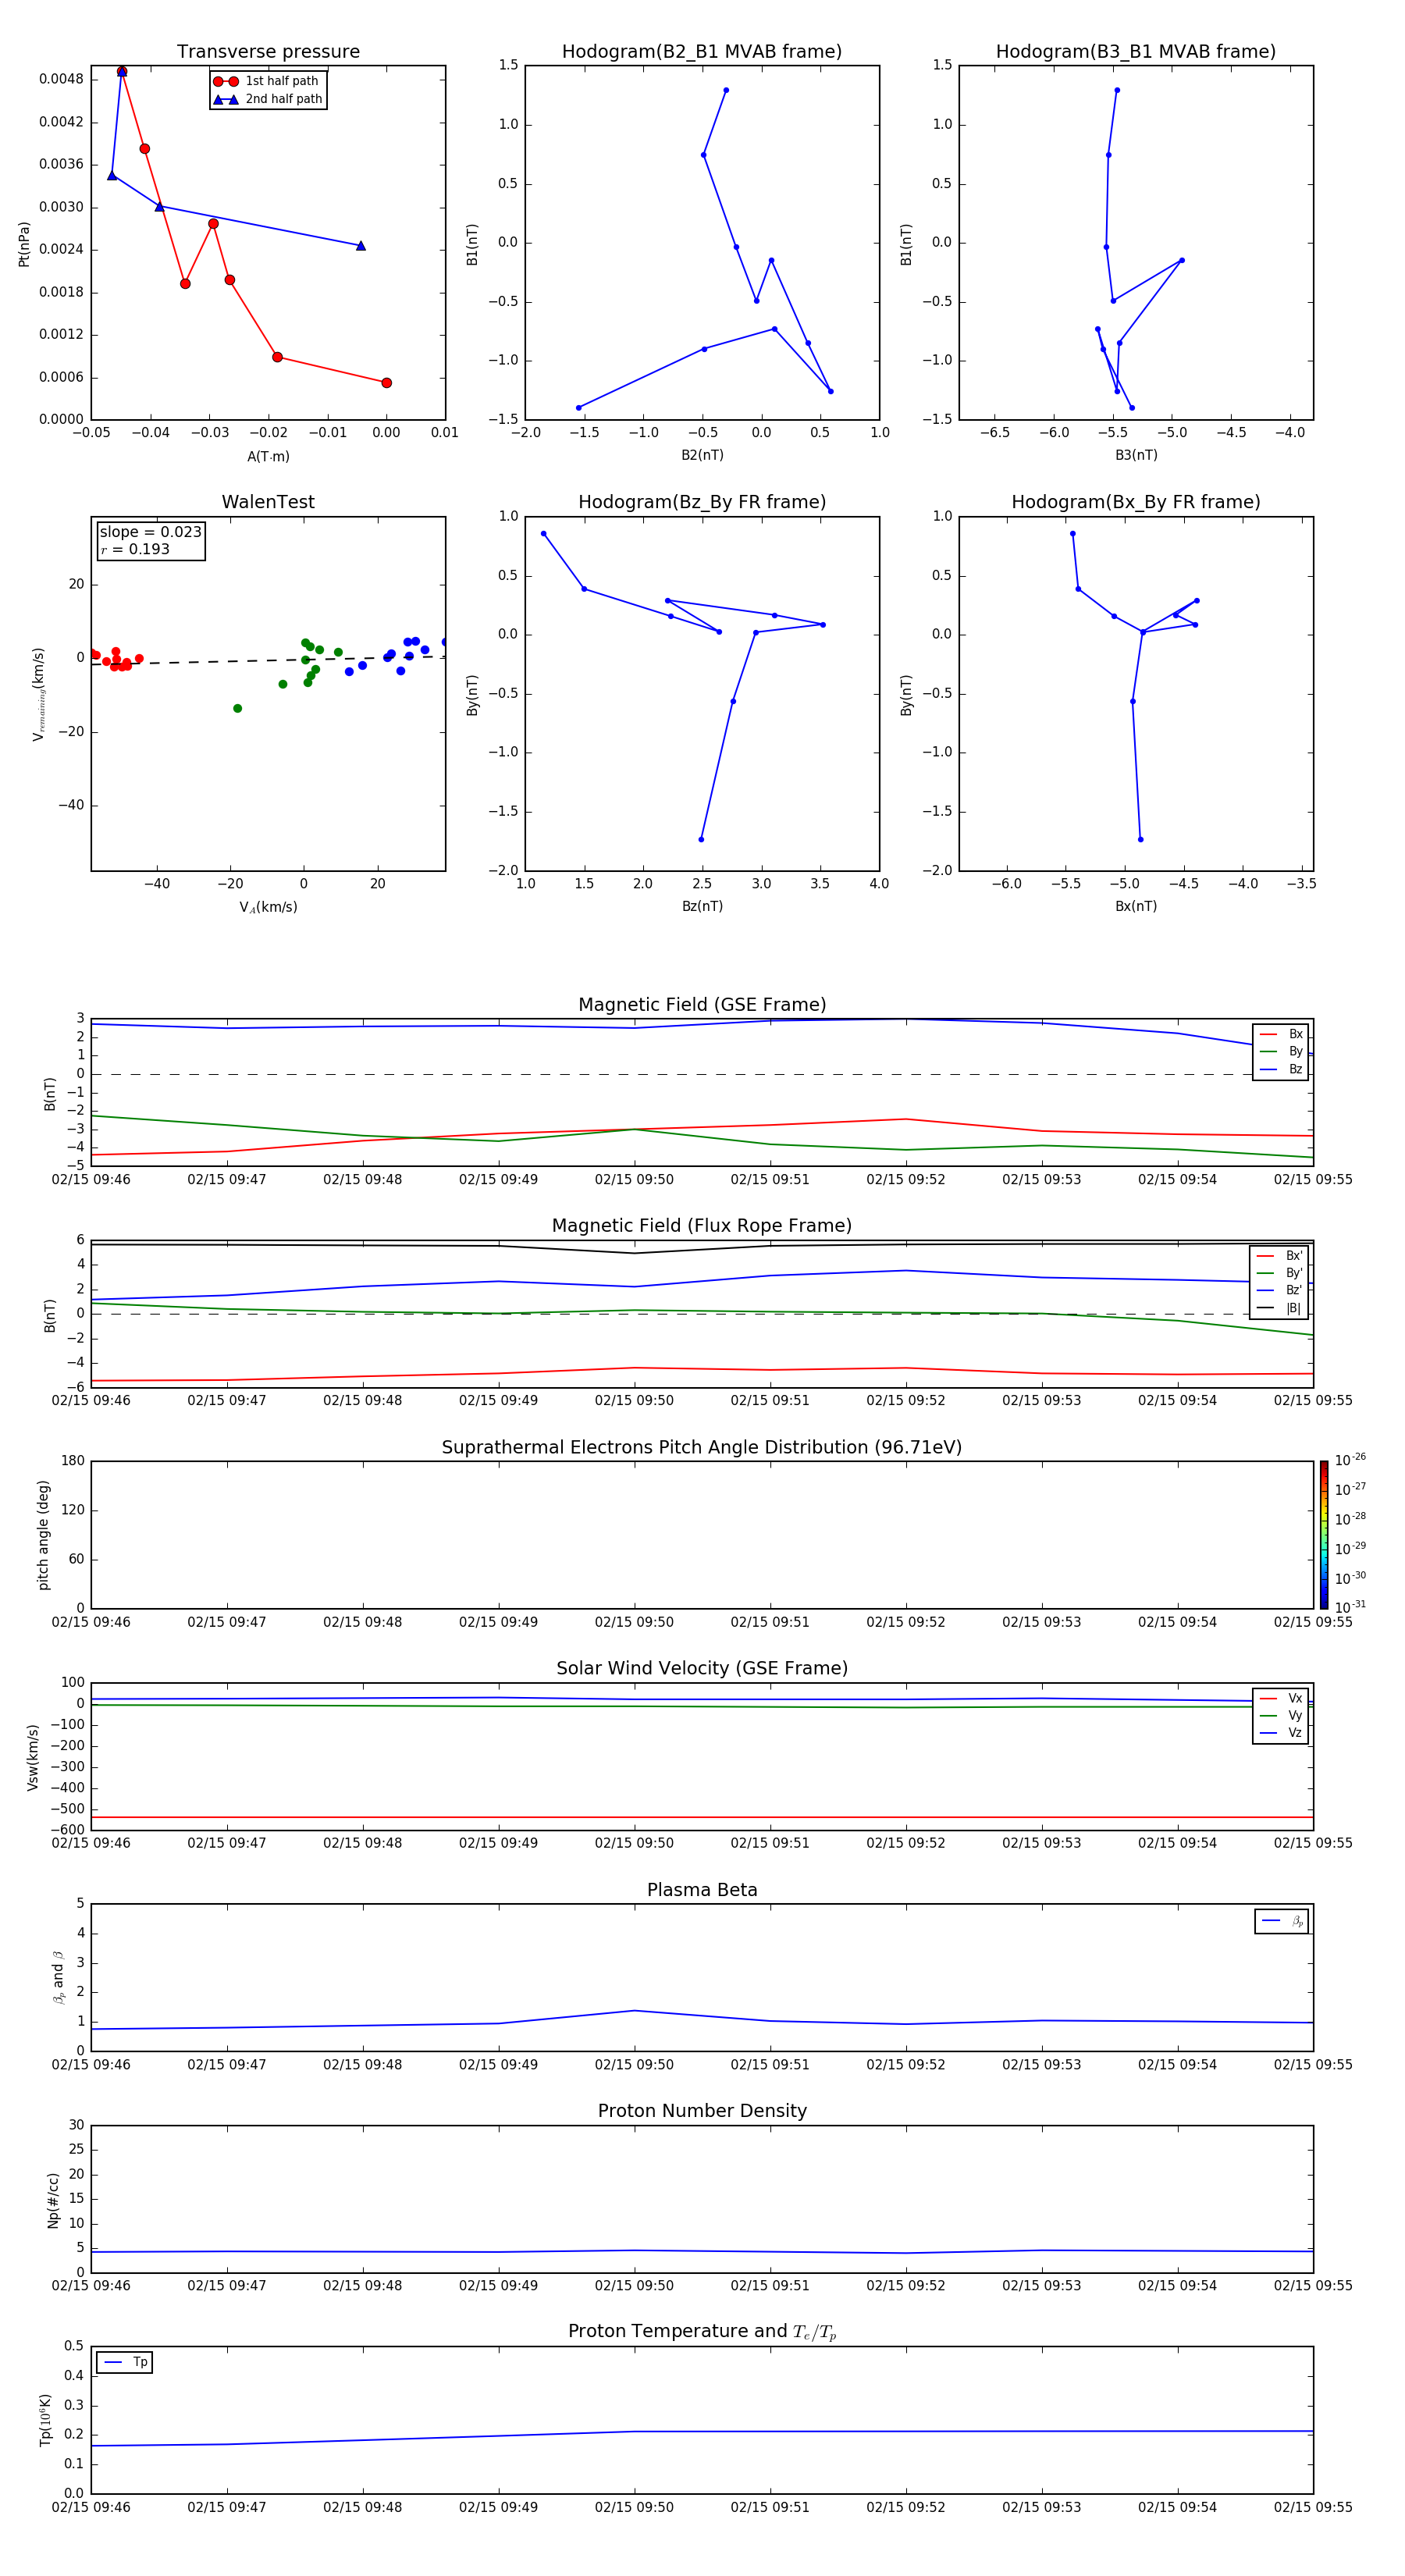Click the '|B|' legend entry in flux rope plot
The height and width of the screenshot is (2576, 1405).
click(1279, 1308)
